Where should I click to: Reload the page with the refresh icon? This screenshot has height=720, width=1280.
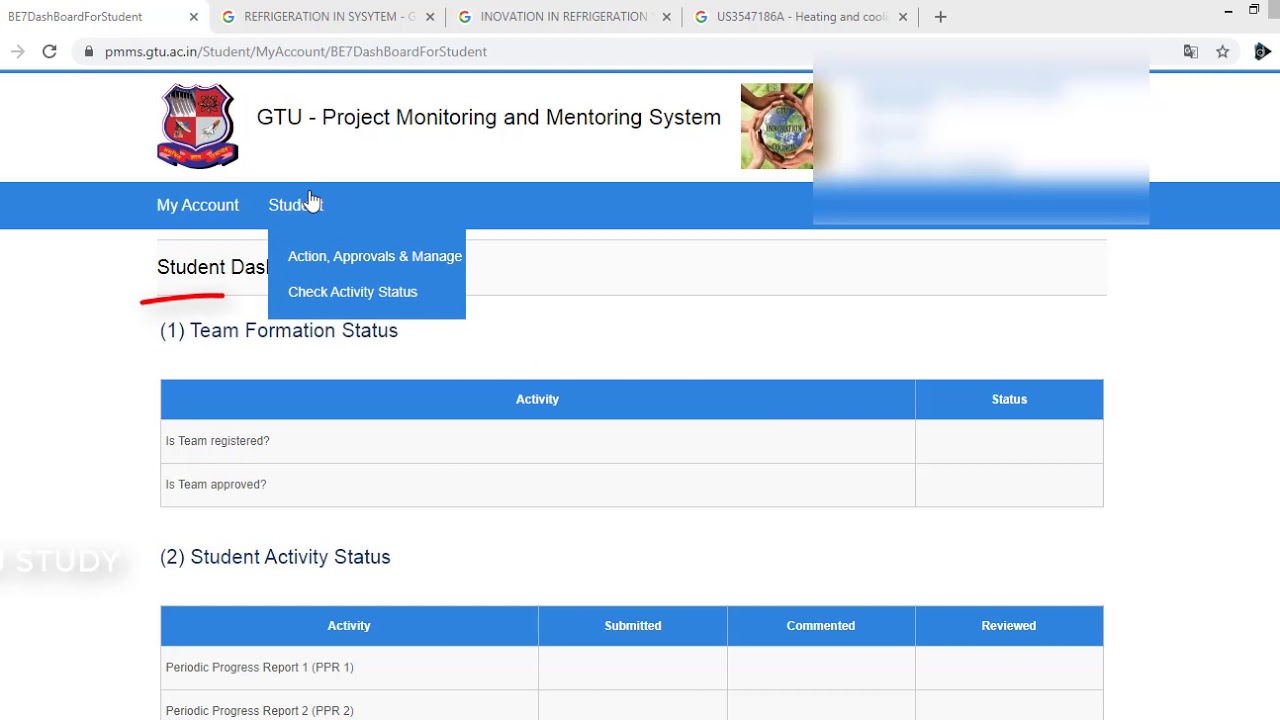[x=49, y=52]
